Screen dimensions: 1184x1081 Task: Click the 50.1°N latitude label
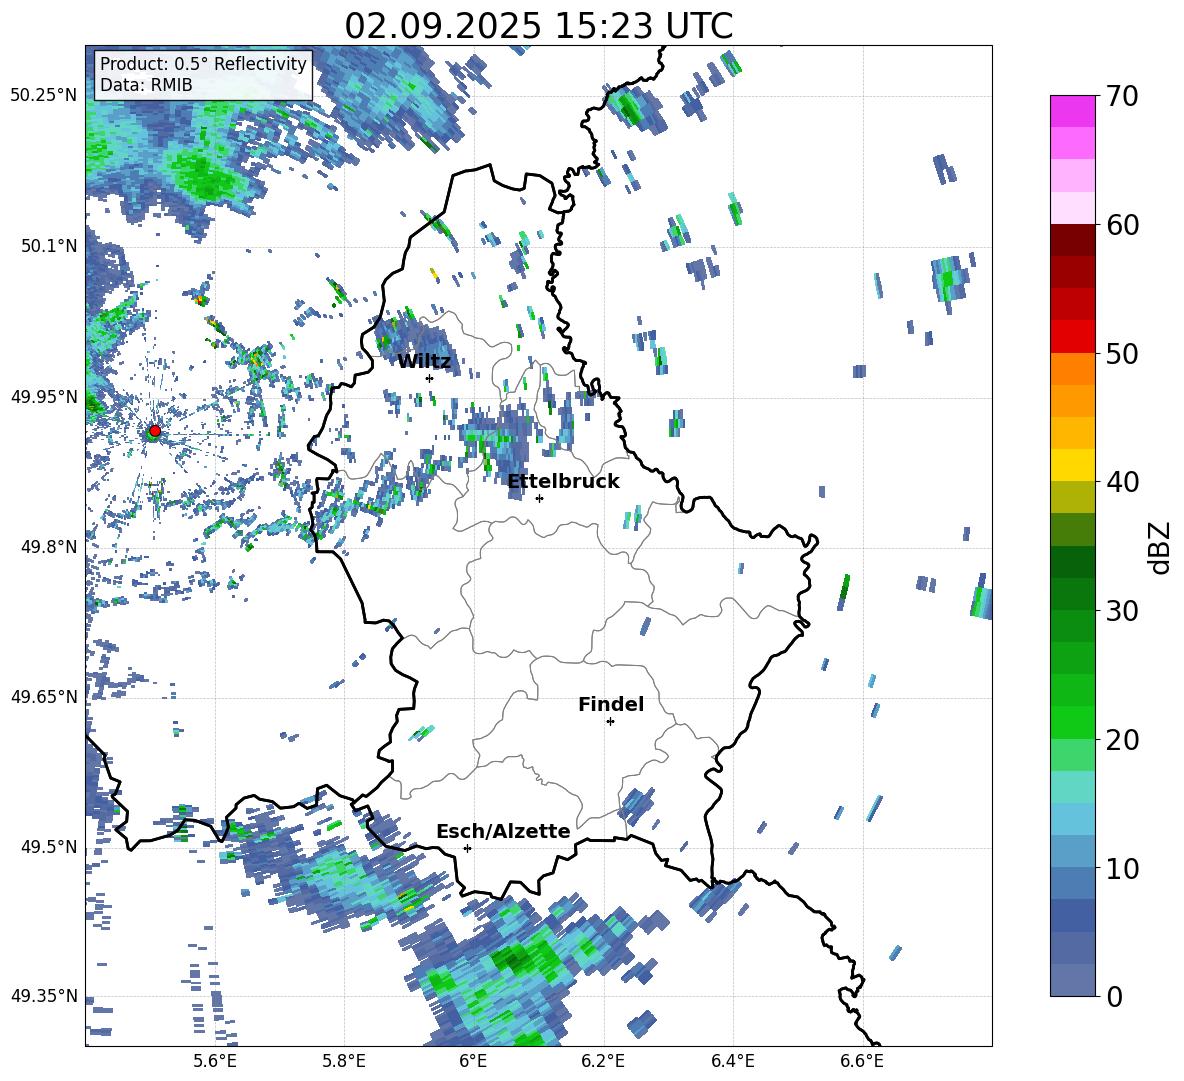(x=49, y=246)
